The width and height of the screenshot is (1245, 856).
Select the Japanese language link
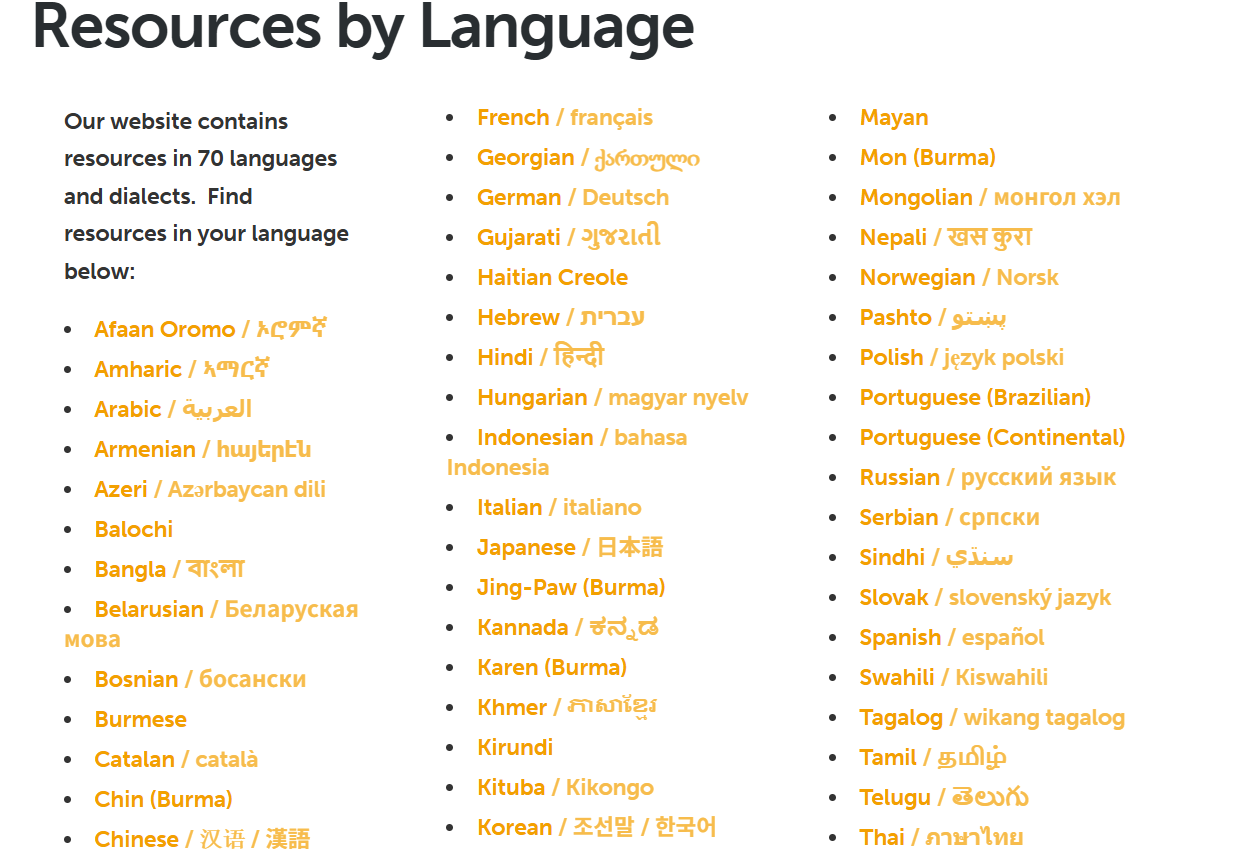coord(570,547)
